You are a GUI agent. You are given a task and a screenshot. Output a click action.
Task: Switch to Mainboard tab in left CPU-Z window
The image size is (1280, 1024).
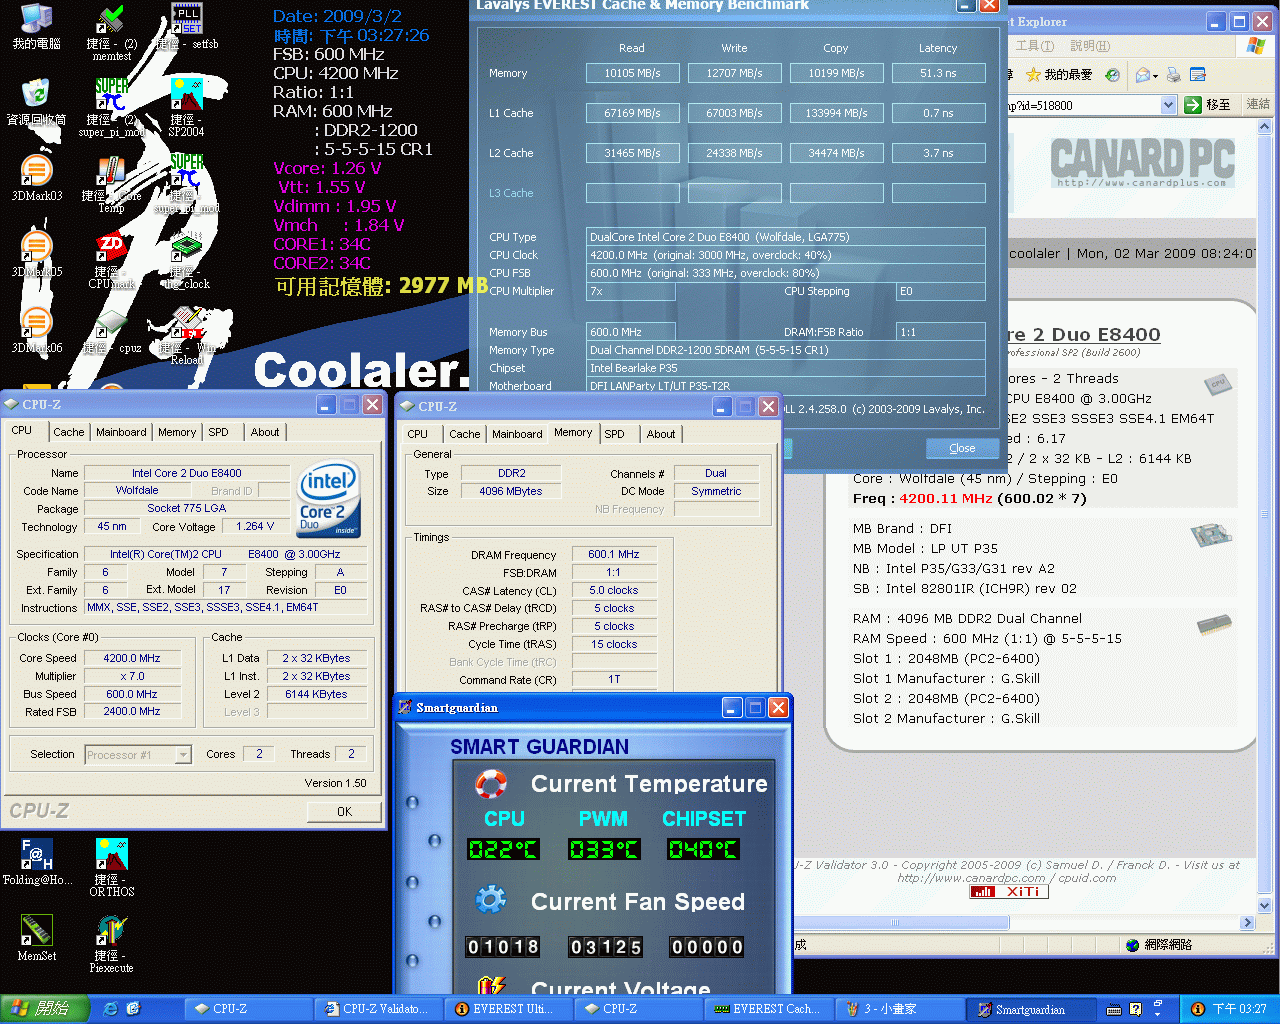coord(121,432)
